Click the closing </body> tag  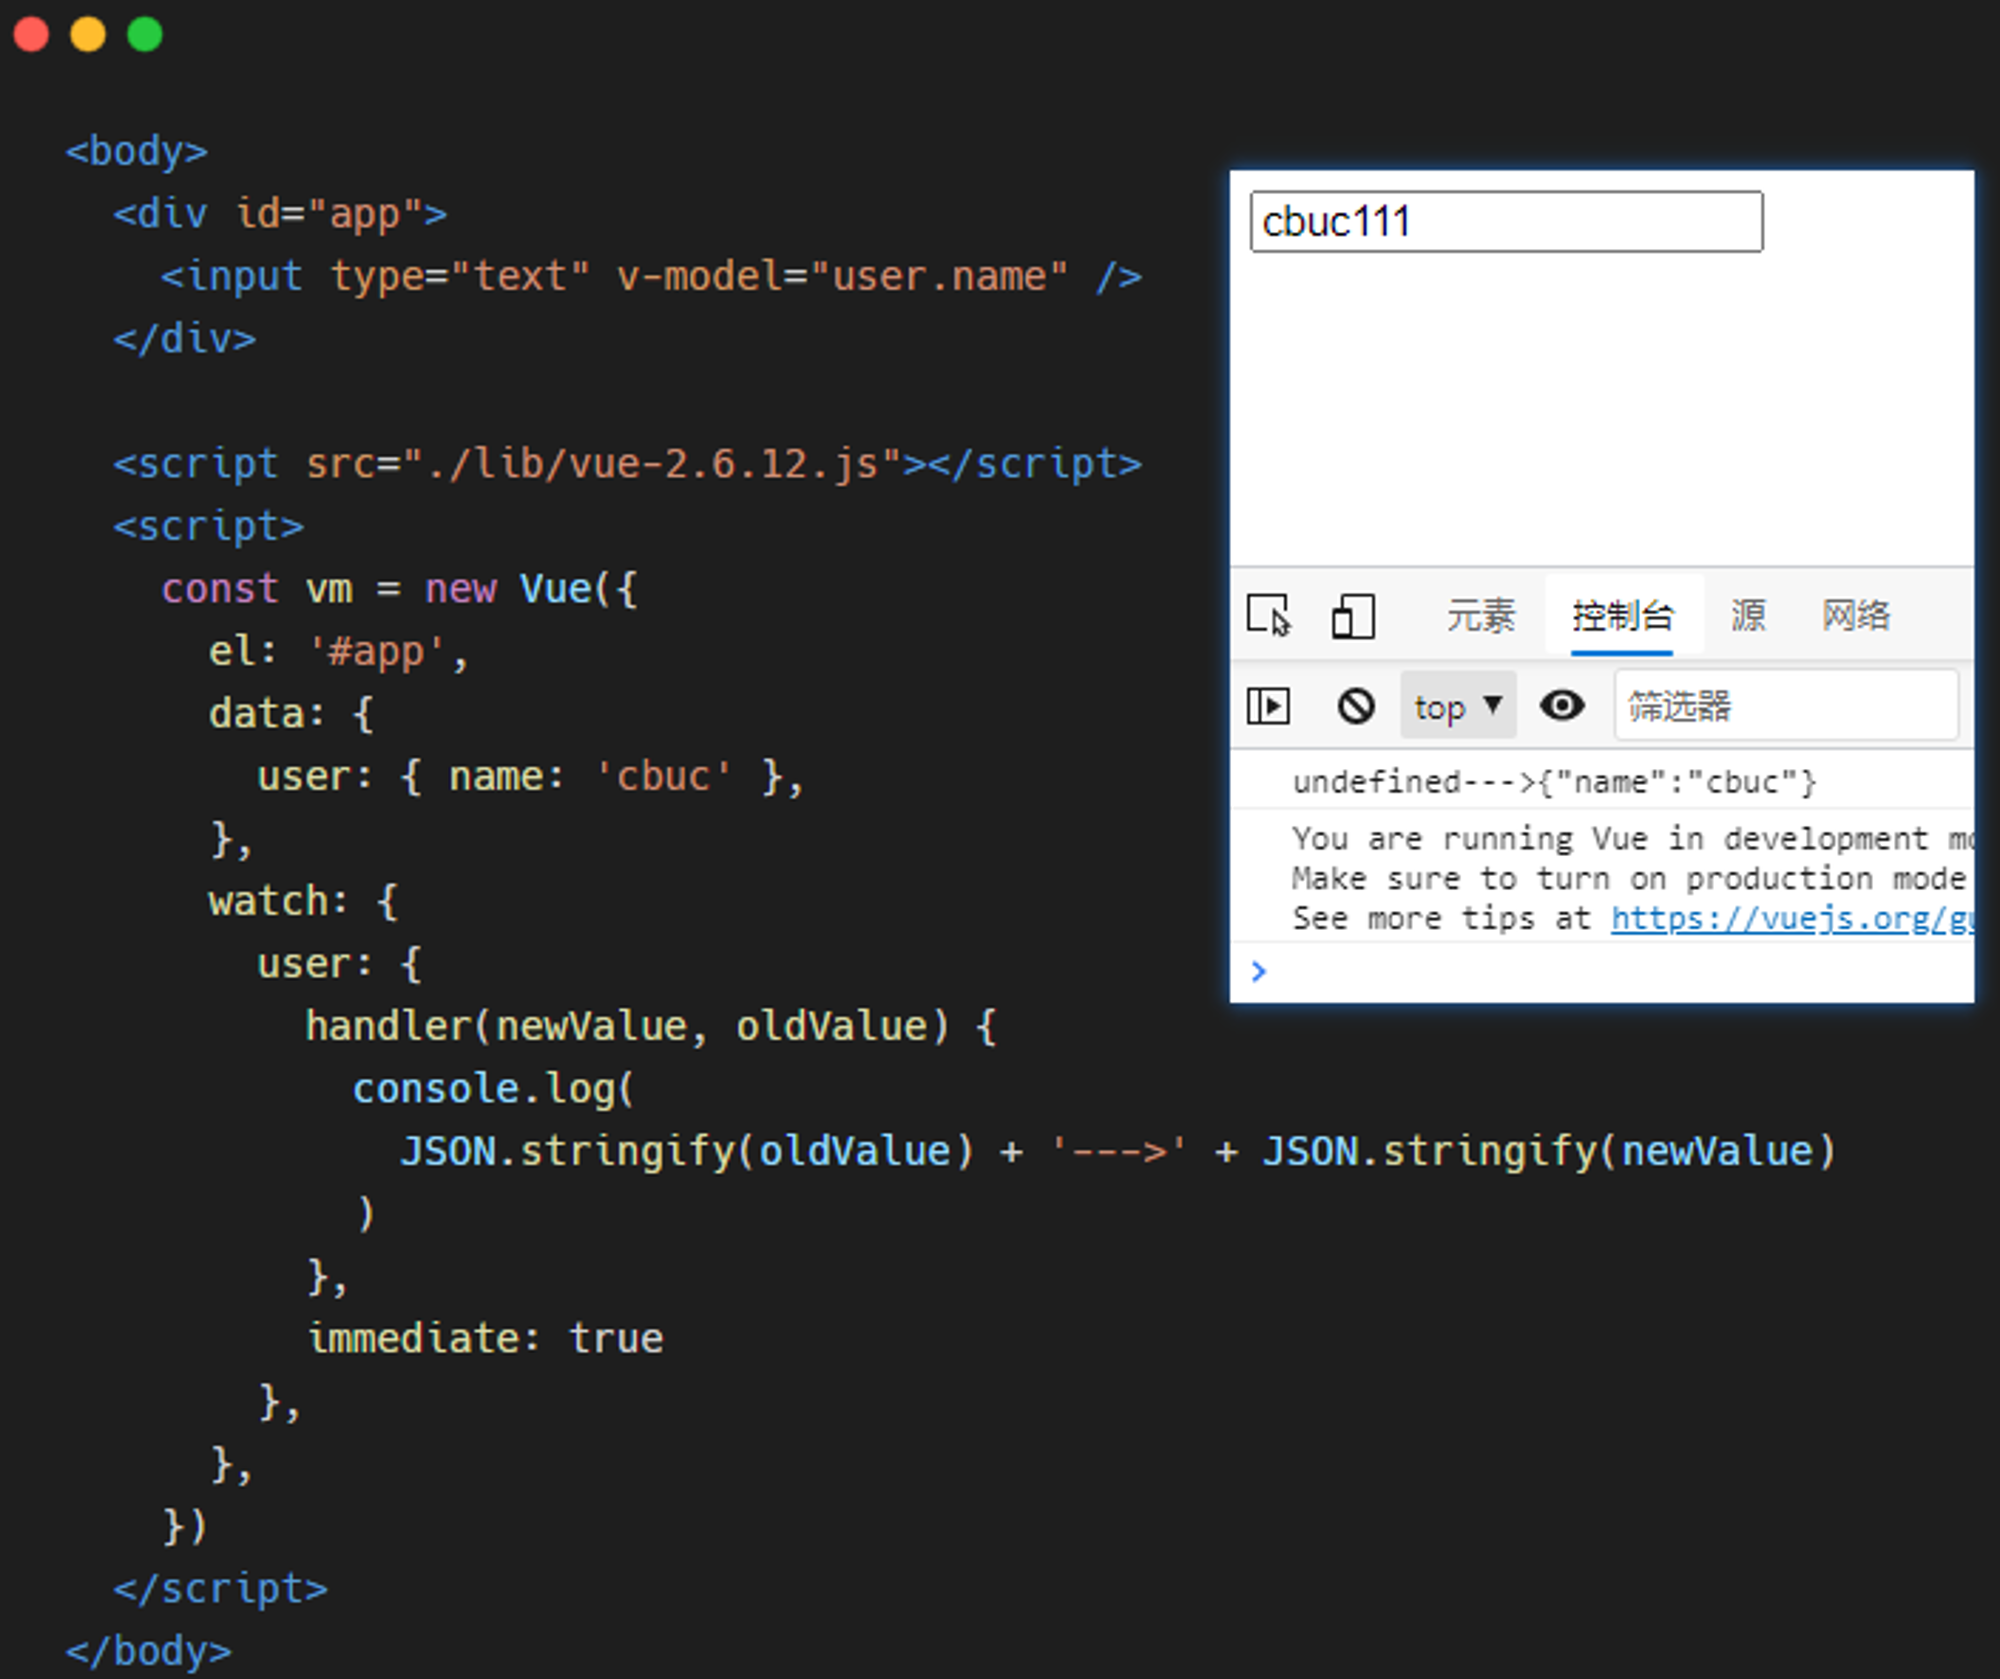coord(148,1651)
